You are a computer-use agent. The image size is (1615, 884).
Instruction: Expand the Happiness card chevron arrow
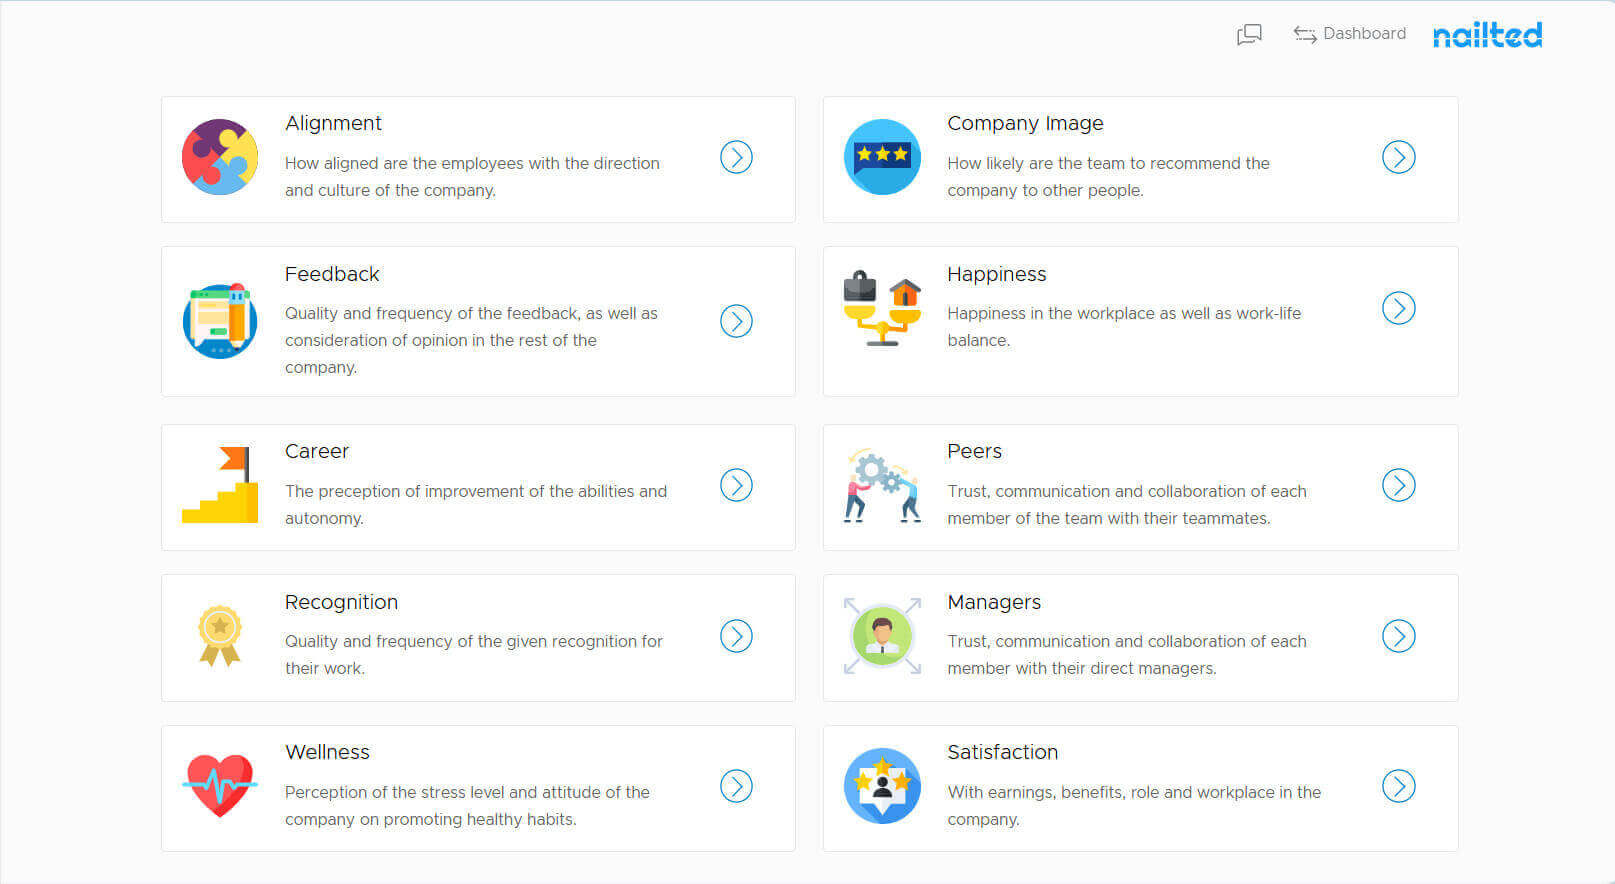point(1398,308)
